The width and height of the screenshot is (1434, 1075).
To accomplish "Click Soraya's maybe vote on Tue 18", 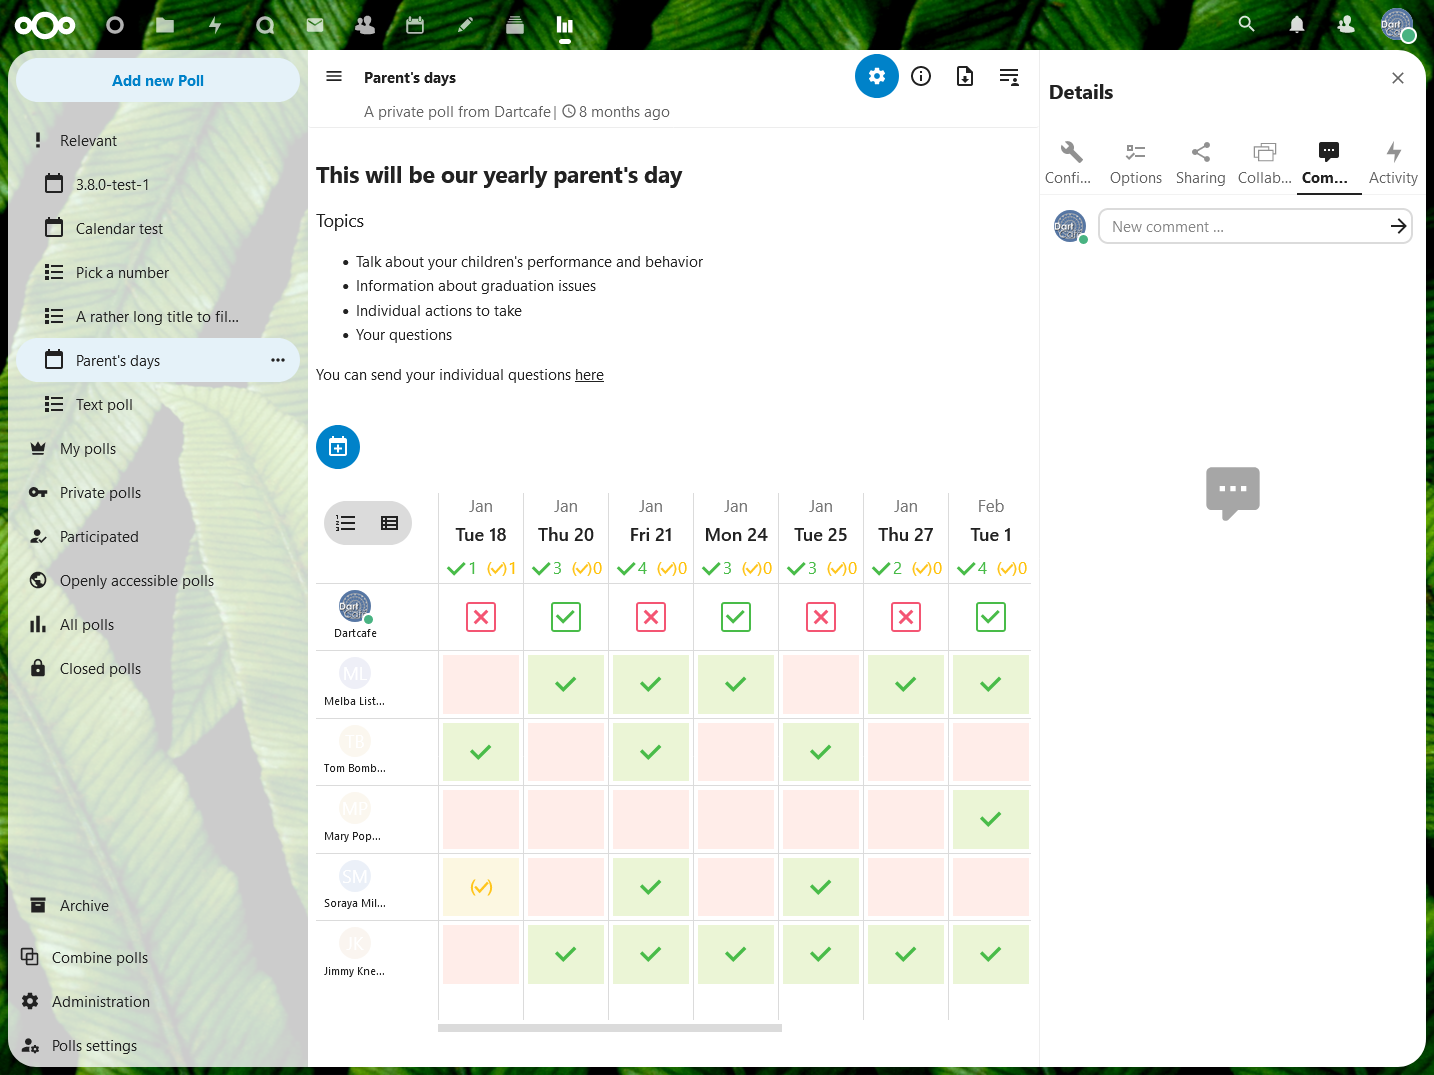I will [x=481, y=887].
